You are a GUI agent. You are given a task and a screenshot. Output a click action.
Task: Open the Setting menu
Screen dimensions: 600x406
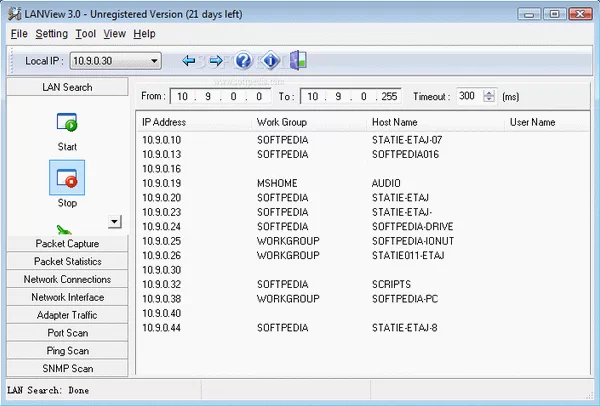52,34
